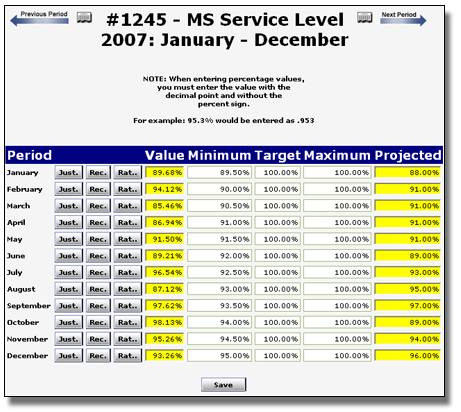Click September Rec. button
Viewport: 461px width, 412px height.
pyautogui.click(x=98, y=306)
